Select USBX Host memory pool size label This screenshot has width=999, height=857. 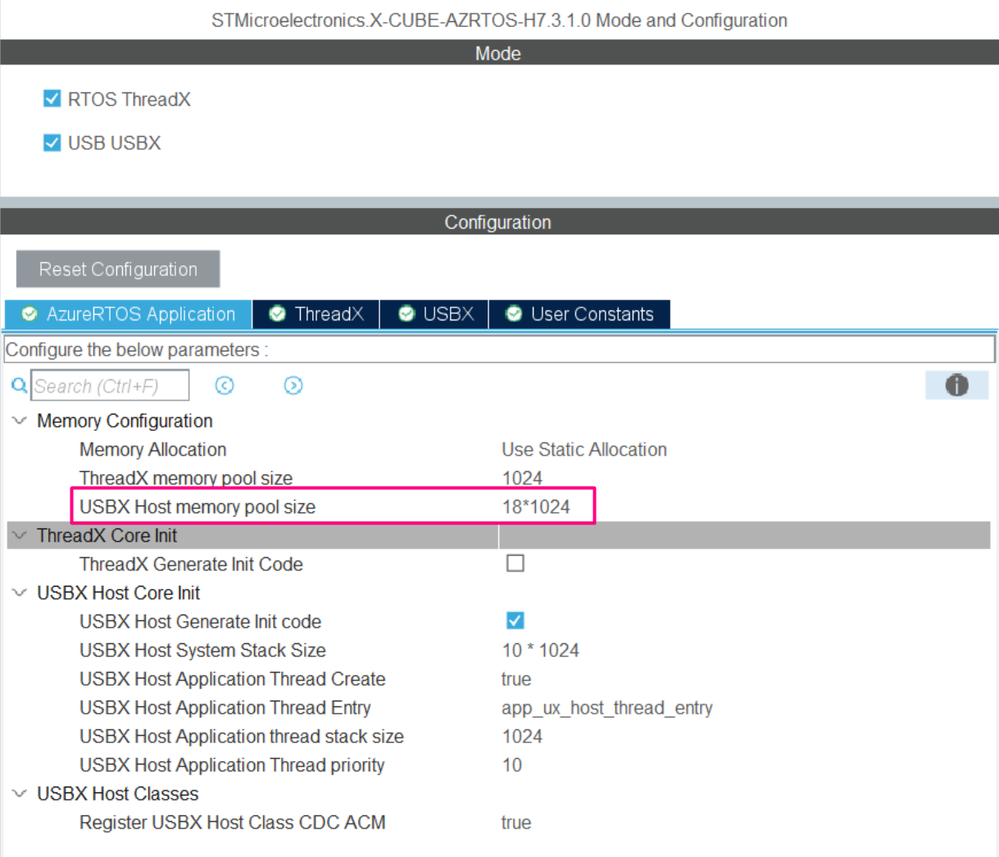[198, 507]
